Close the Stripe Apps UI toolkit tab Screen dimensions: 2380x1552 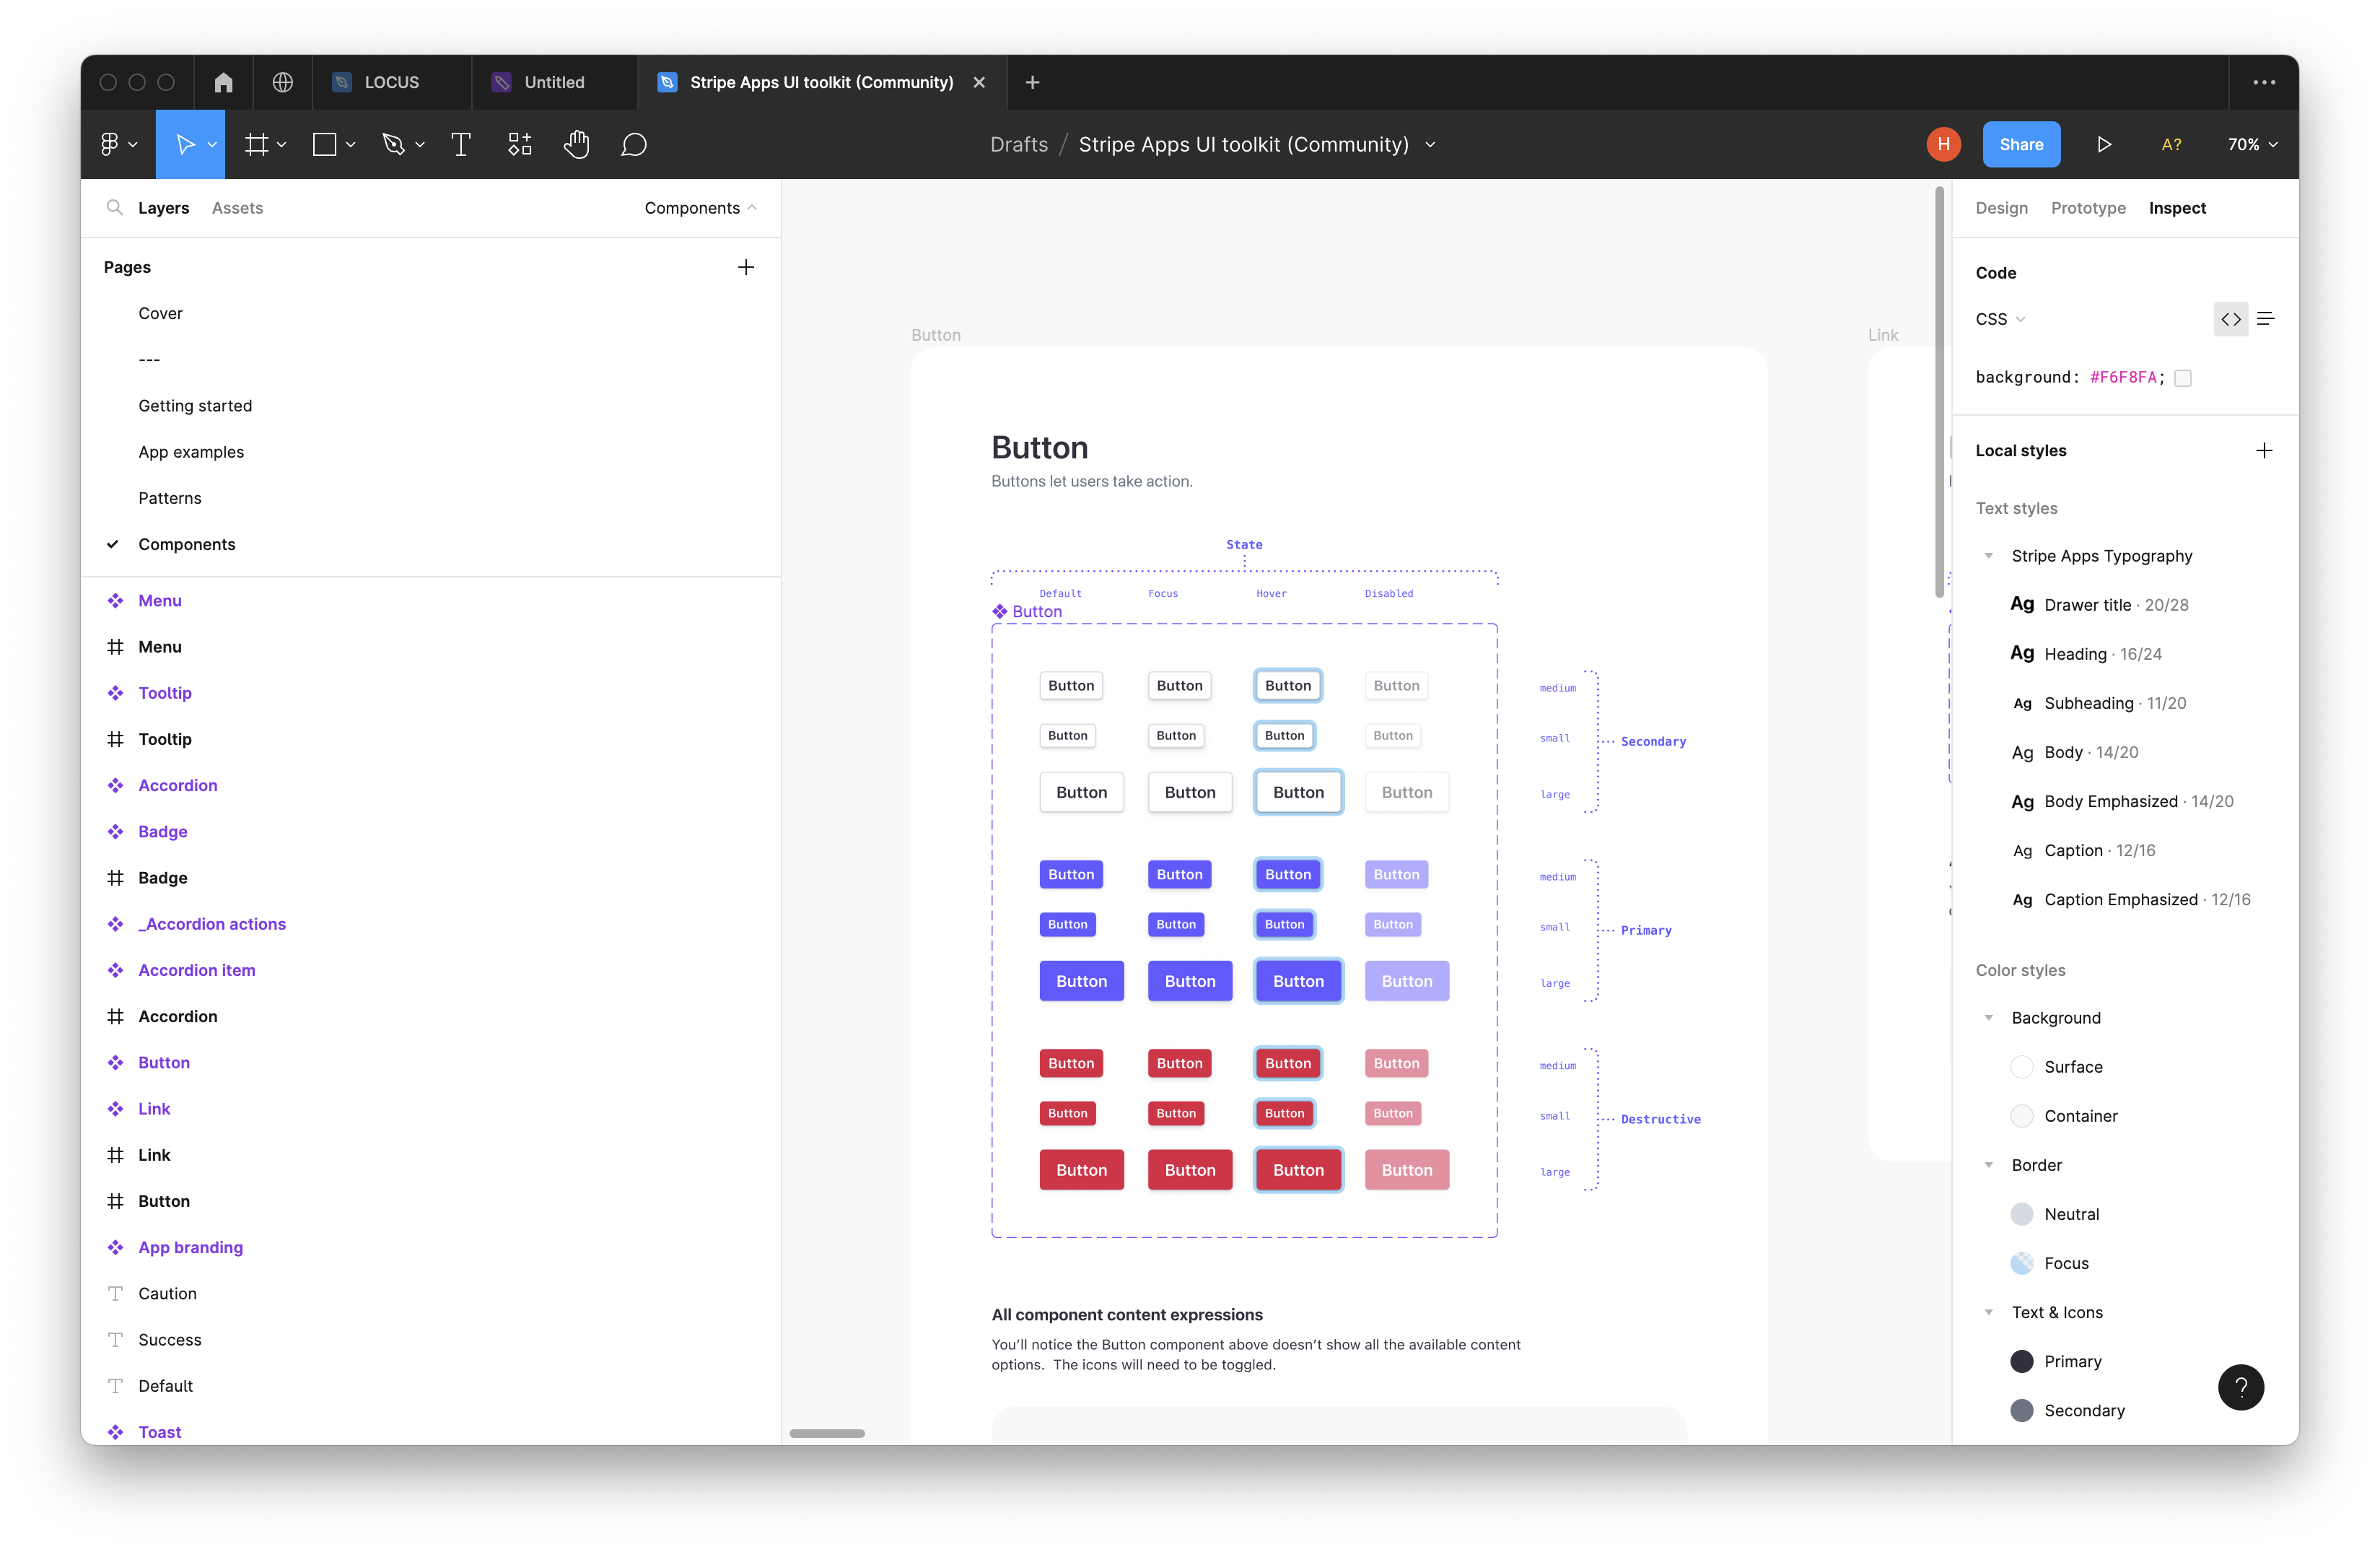(979, 82)
